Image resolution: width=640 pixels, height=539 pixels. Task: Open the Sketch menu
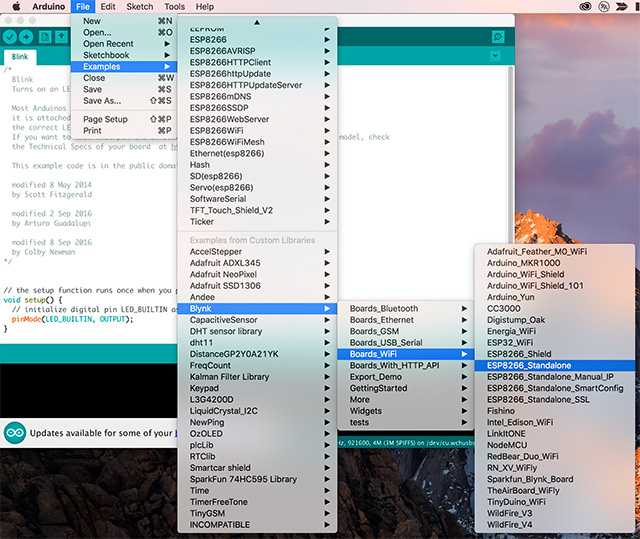[x=139, y=7]
